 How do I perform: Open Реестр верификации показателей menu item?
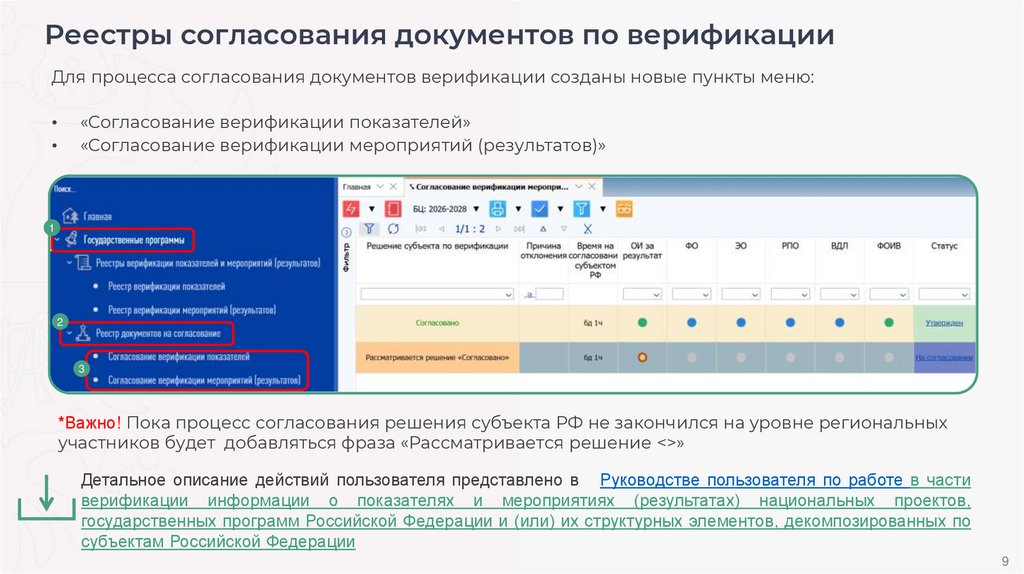click(167, 287)
